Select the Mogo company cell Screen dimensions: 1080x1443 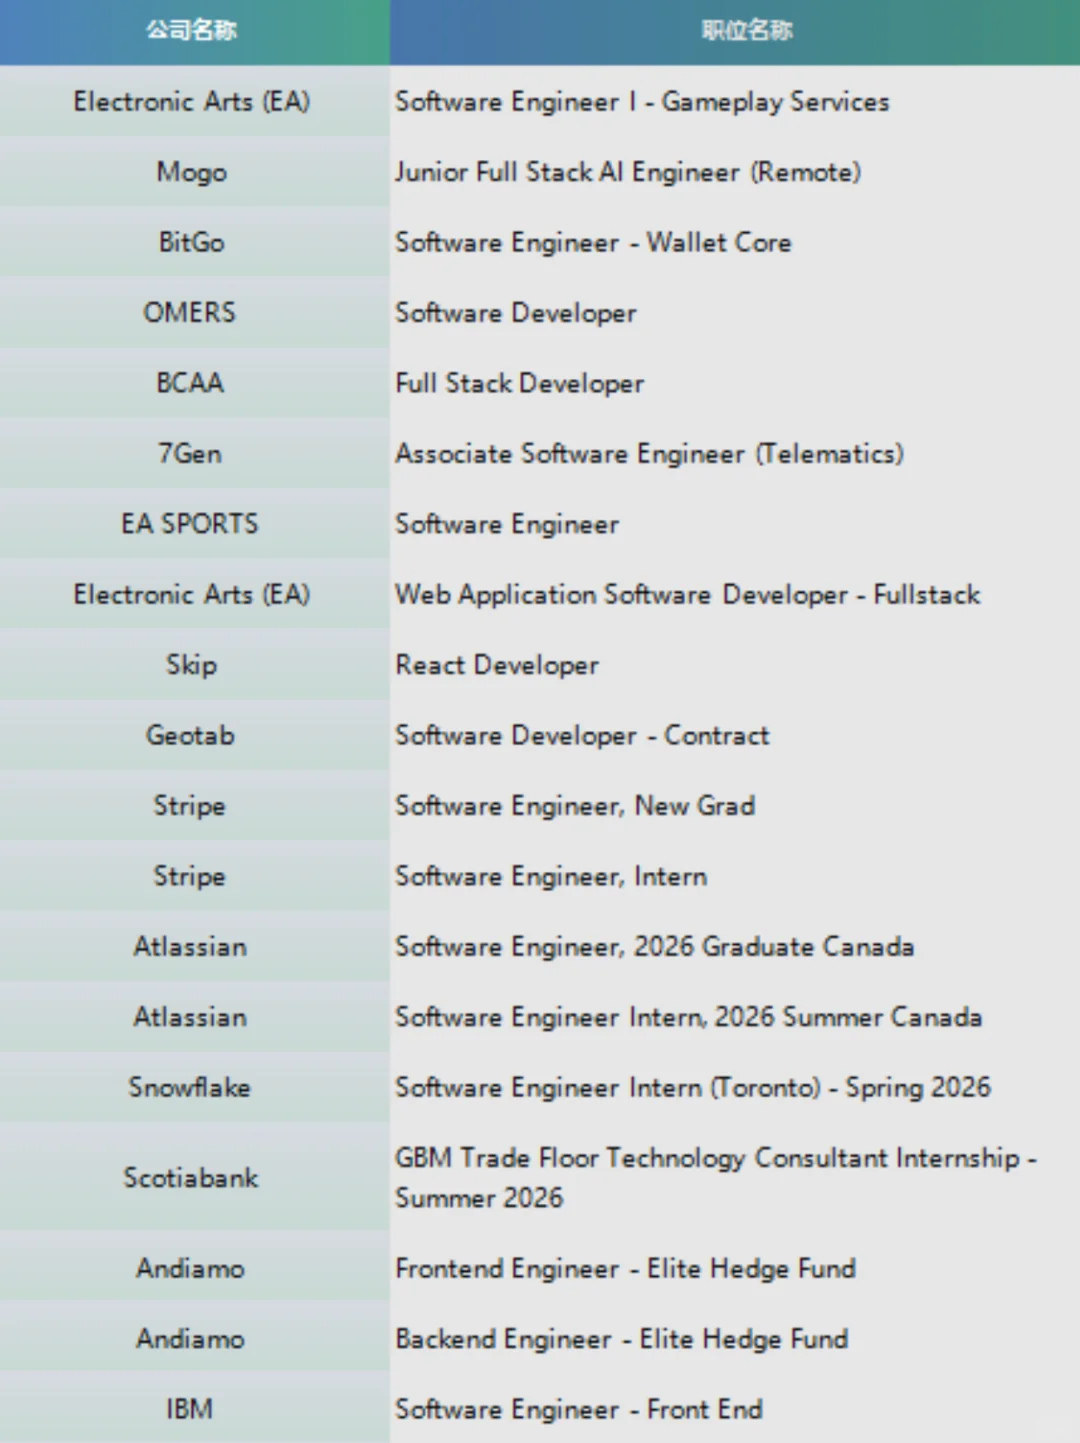191,172
